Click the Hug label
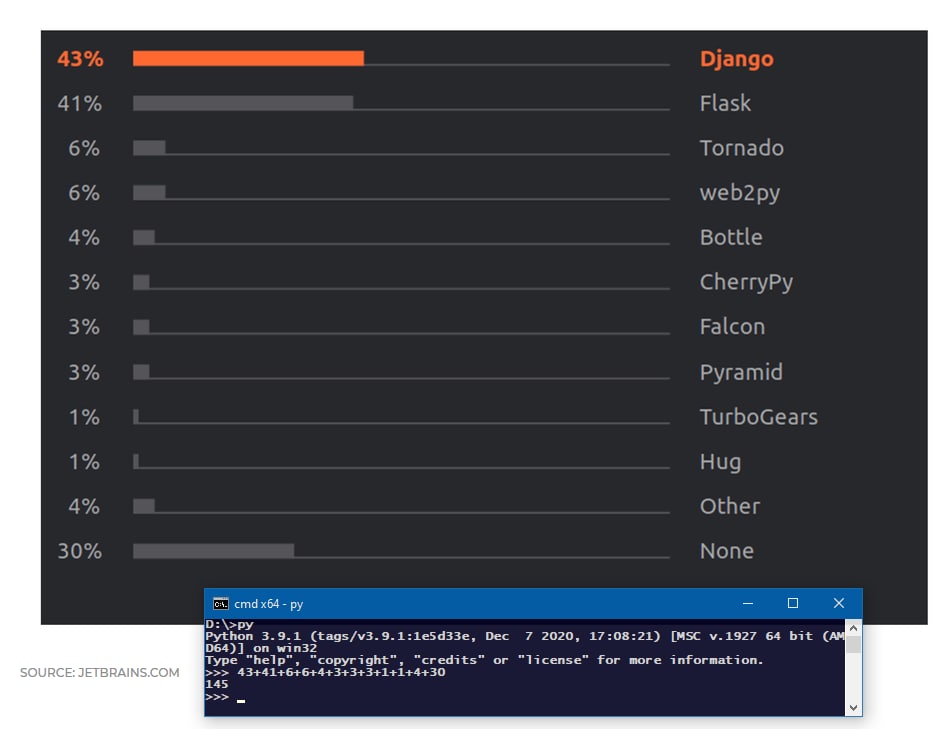 point(720,462)
